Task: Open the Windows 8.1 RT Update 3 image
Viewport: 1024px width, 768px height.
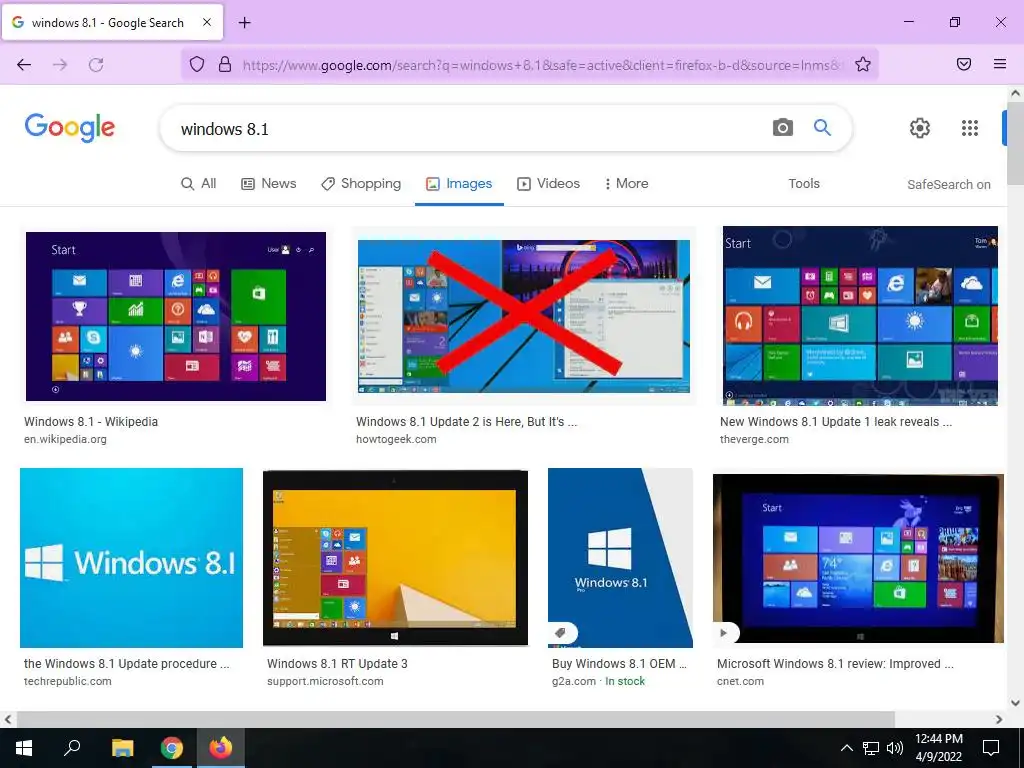Action: [x=395, y=558]
